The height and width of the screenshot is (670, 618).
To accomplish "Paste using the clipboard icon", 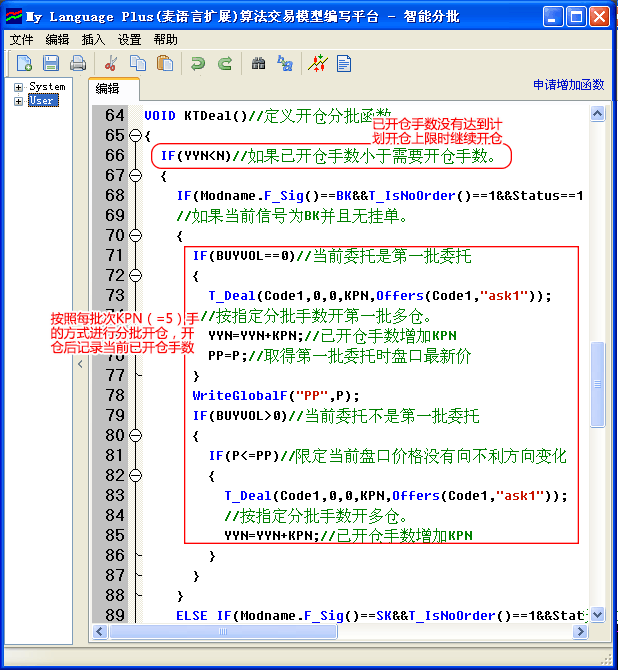I will [x=165, y=64].
